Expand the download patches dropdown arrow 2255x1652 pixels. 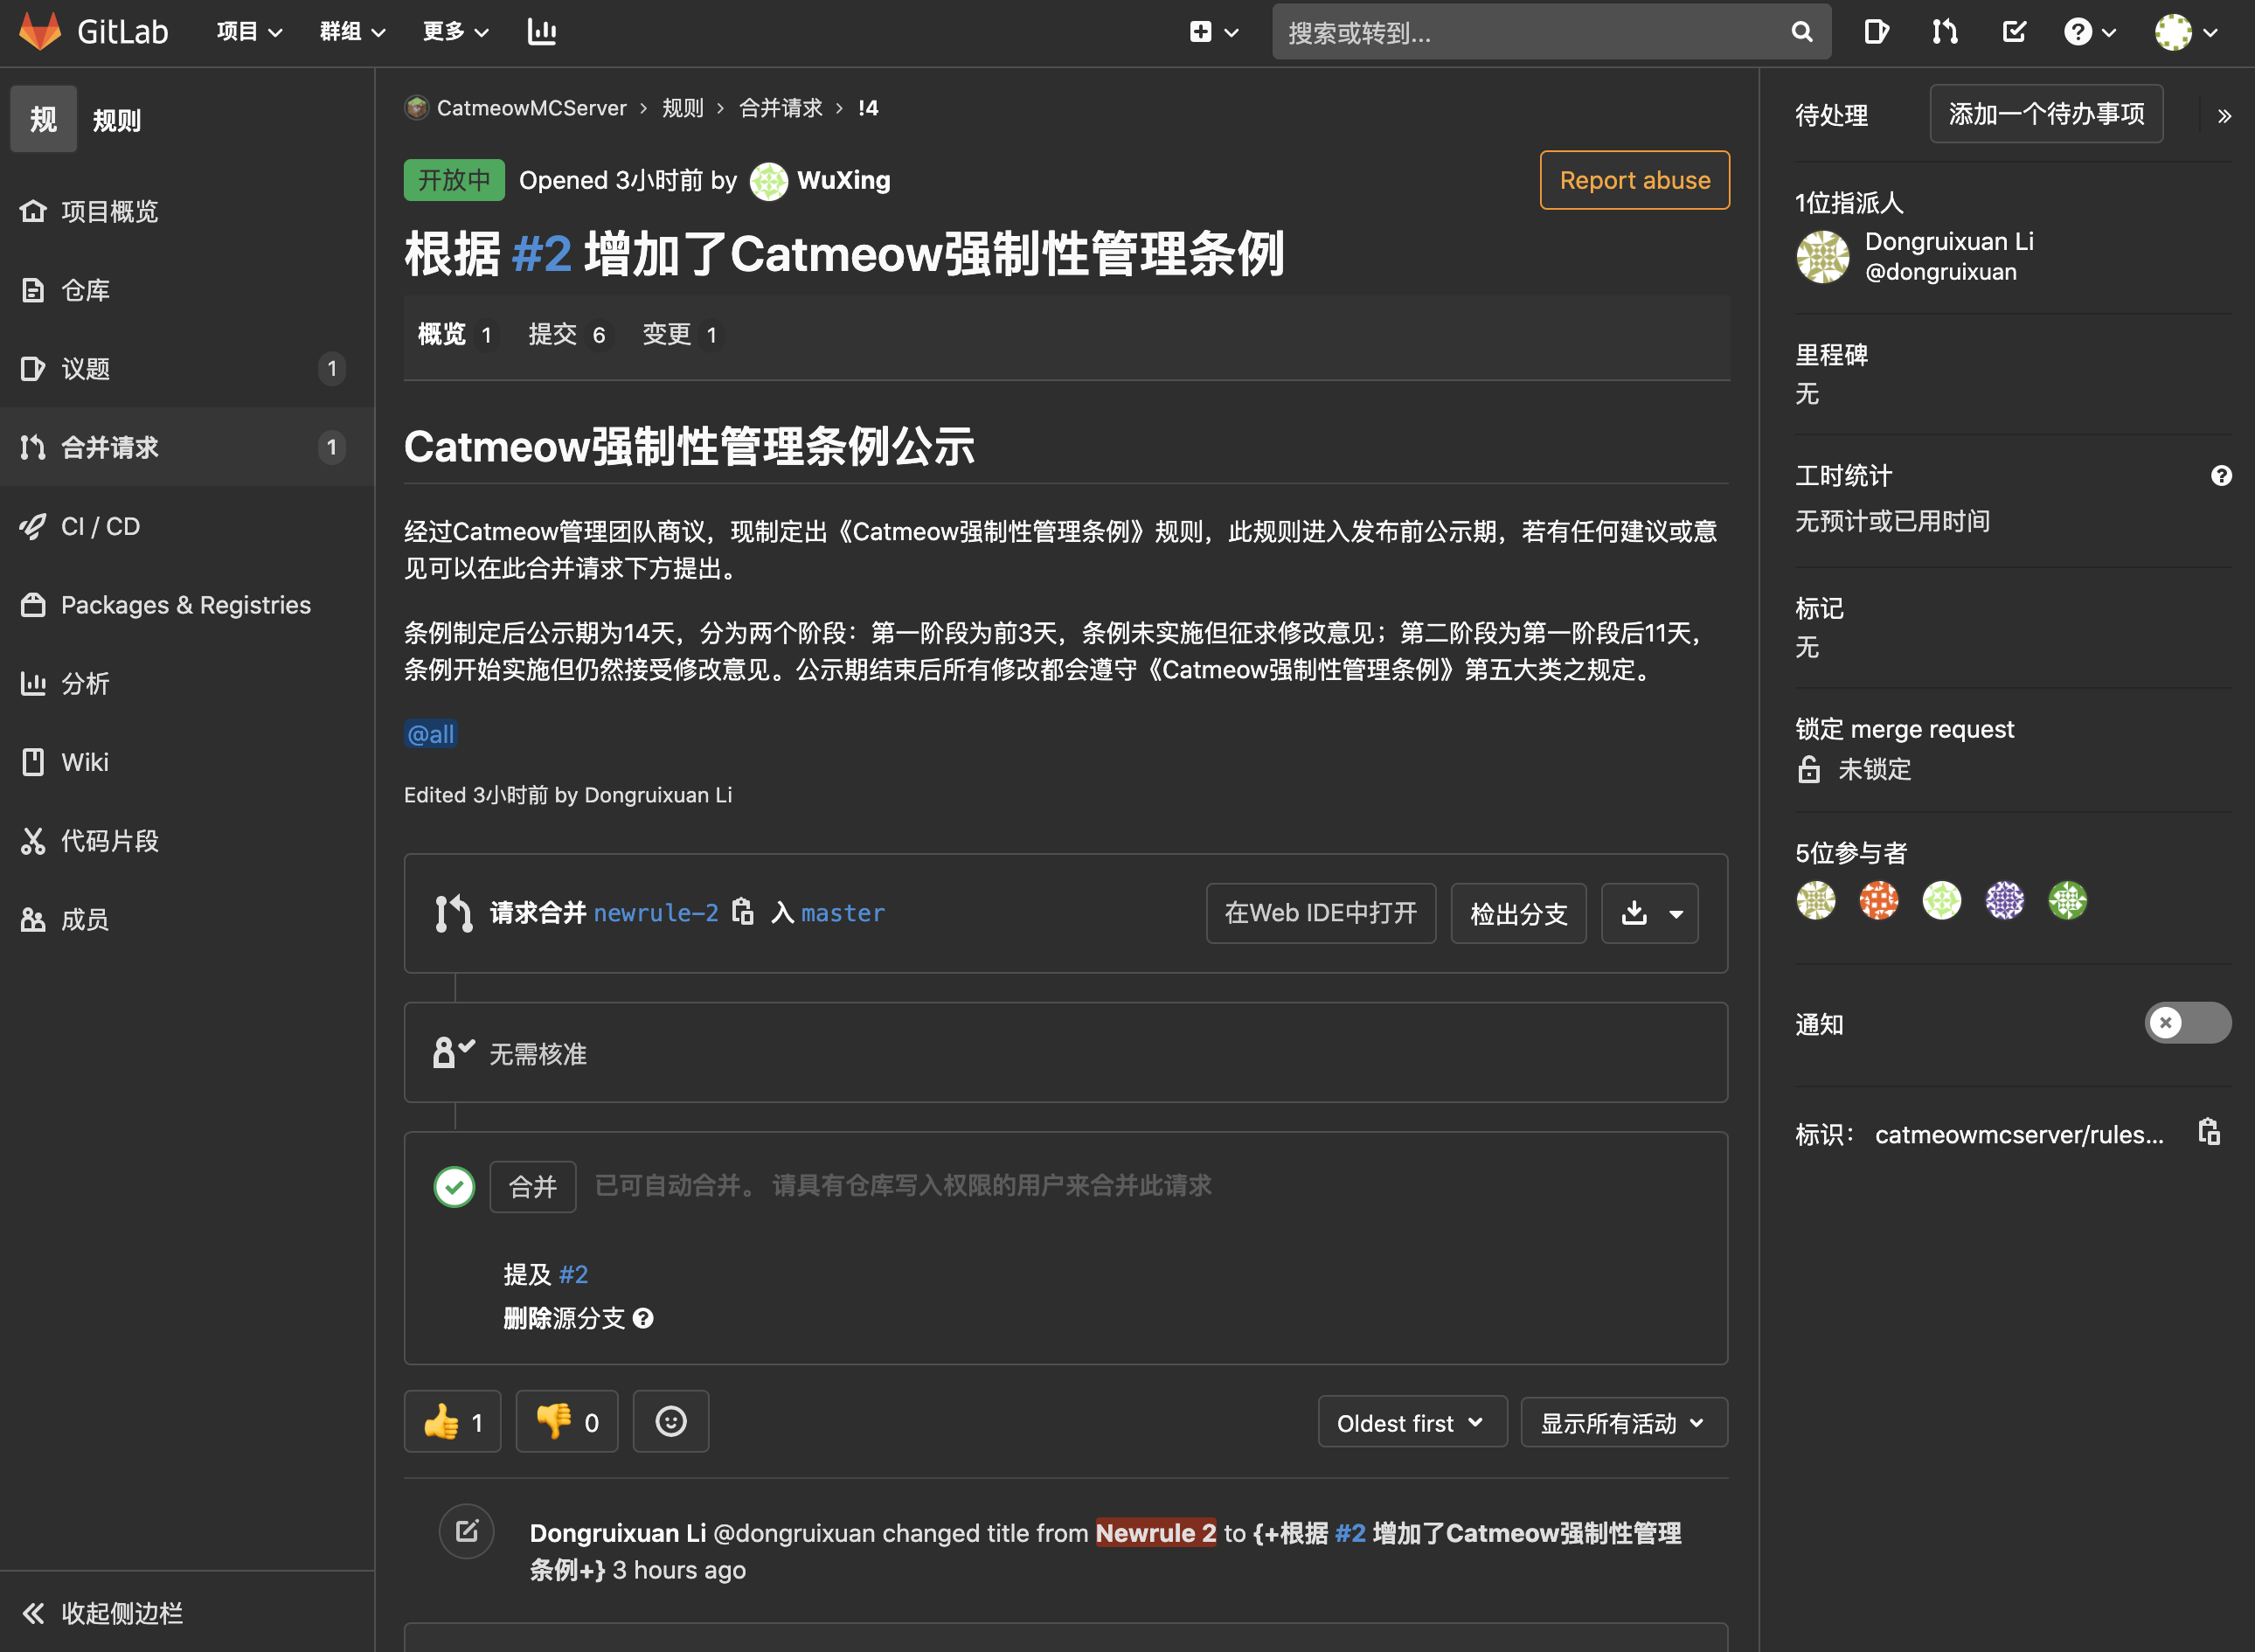[1676, 913]
